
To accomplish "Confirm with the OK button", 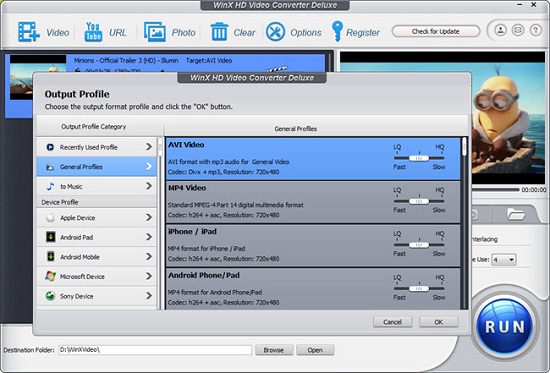I will [439, 322].
